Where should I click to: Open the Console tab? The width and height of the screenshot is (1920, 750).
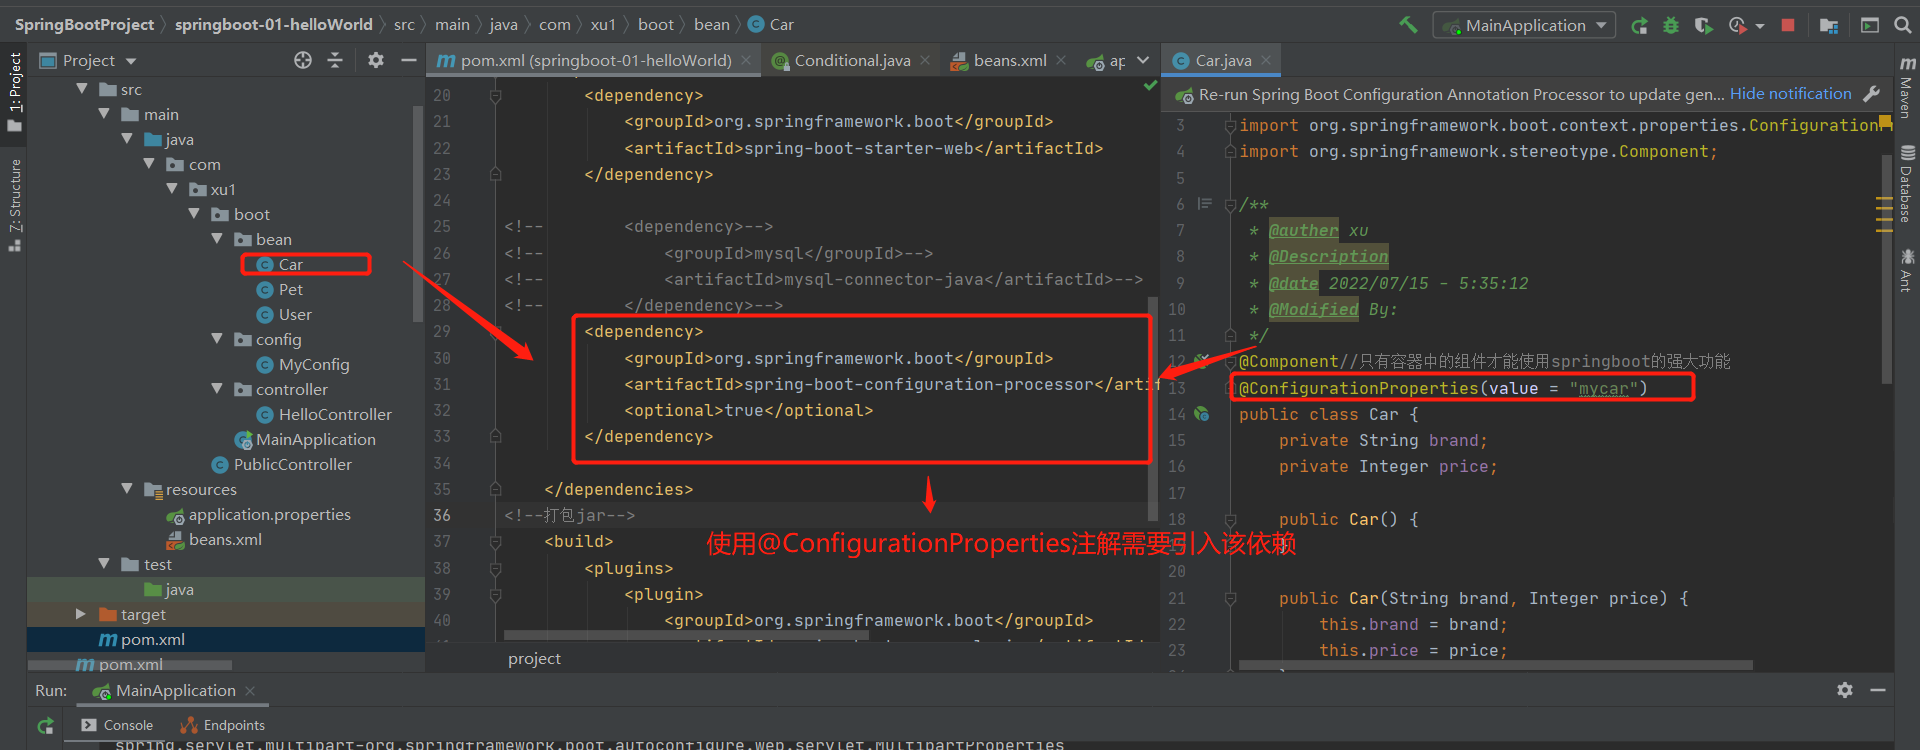pyautogui.click(x=117, y=725)
